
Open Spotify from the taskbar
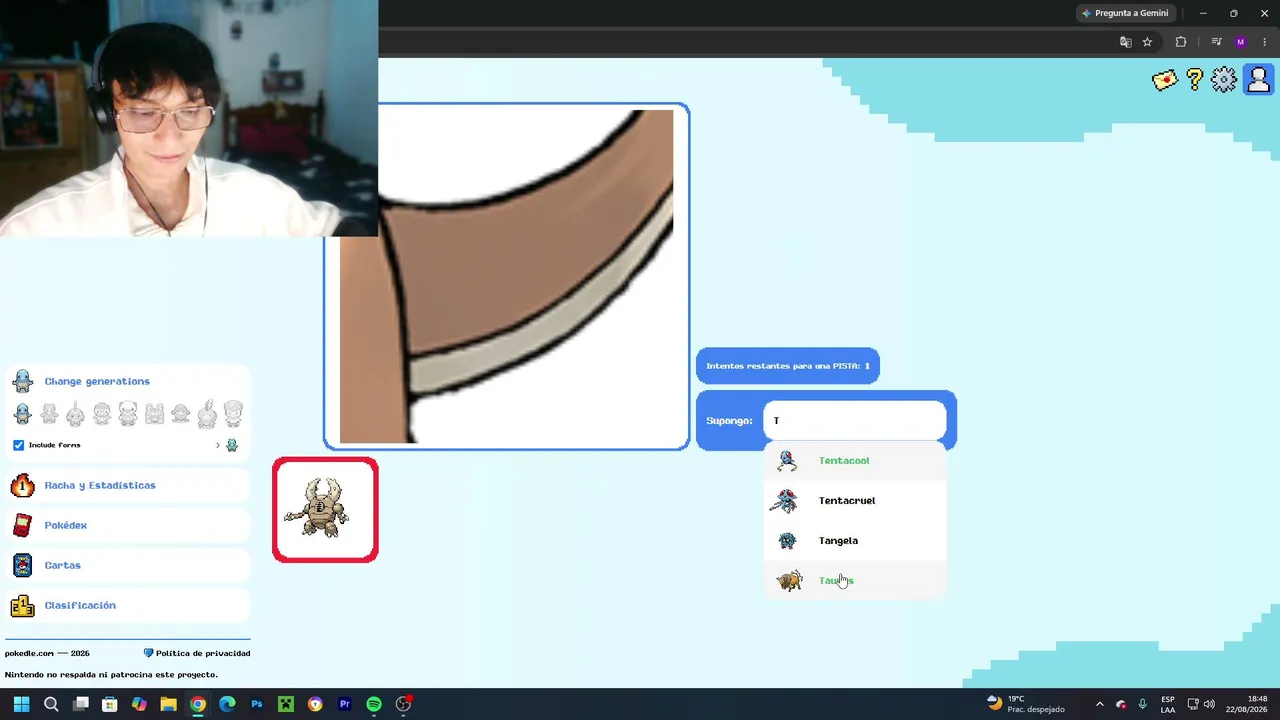click(x=374, y=704)
